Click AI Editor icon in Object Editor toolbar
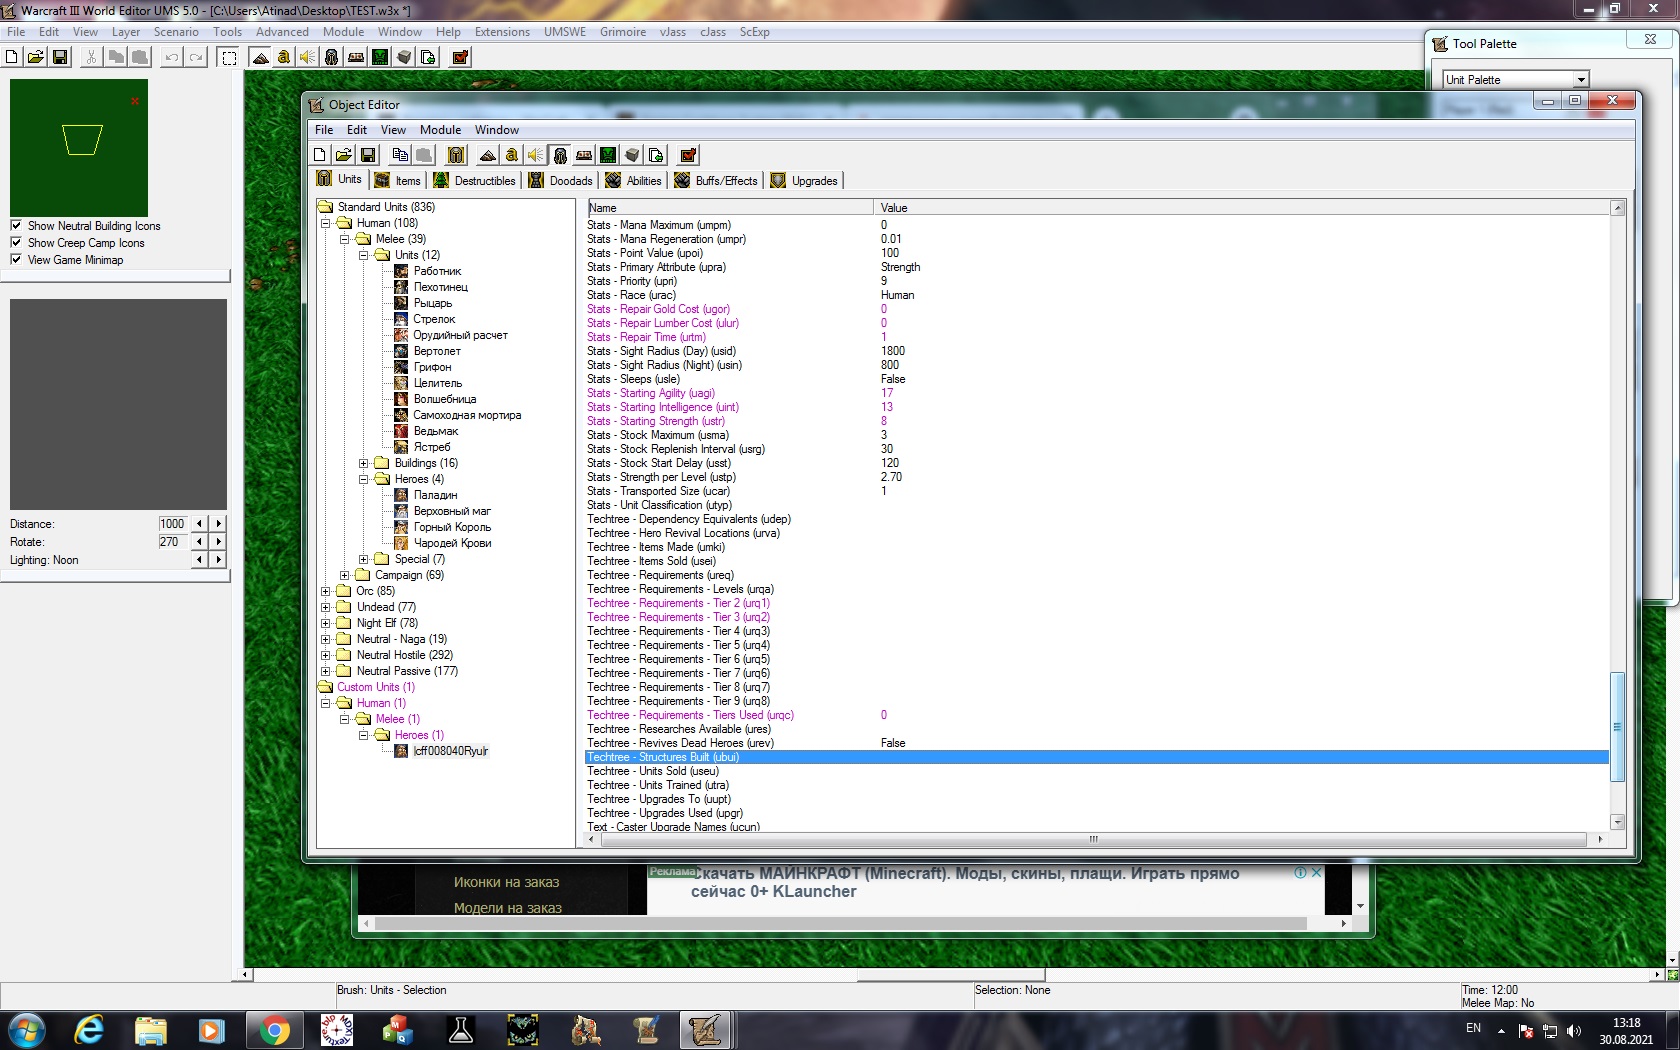The height and width of the screenshot is (1050, 1680). click(608, 155)
